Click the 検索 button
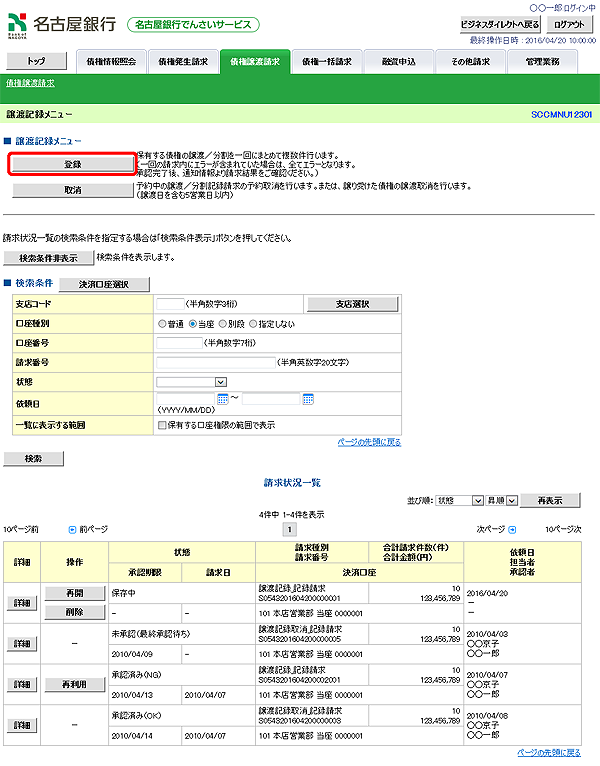This screenshot has width=600, height=766. (x=33, y=458)
